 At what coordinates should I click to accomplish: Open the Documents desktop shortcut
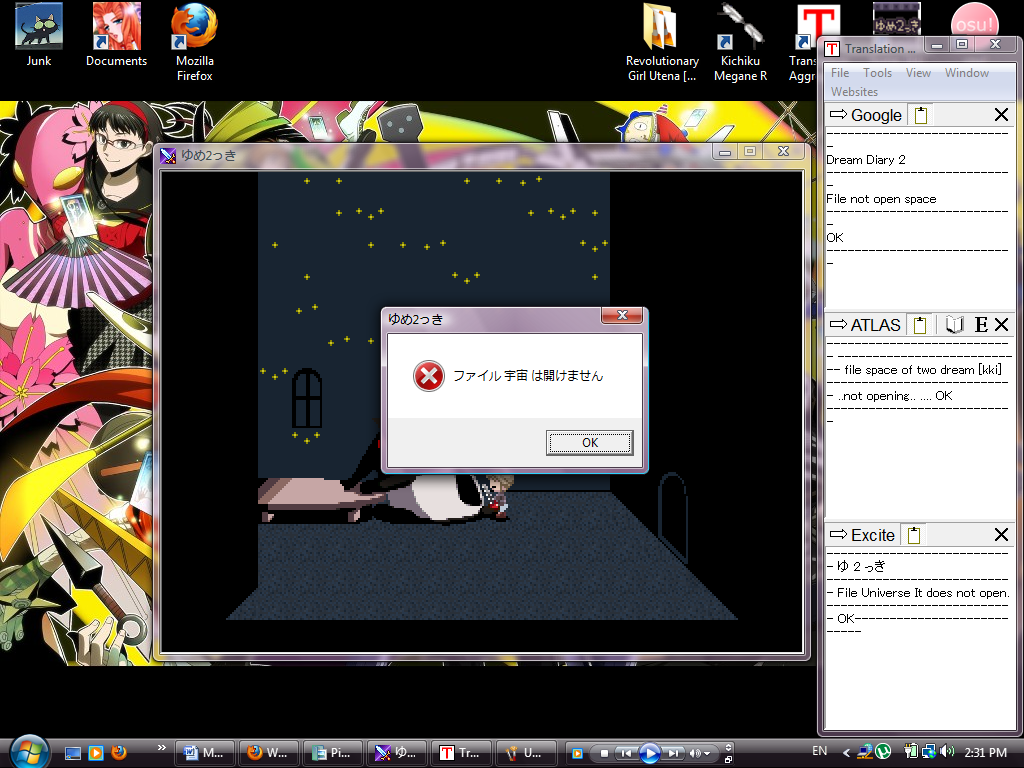(x=116, y=35)
